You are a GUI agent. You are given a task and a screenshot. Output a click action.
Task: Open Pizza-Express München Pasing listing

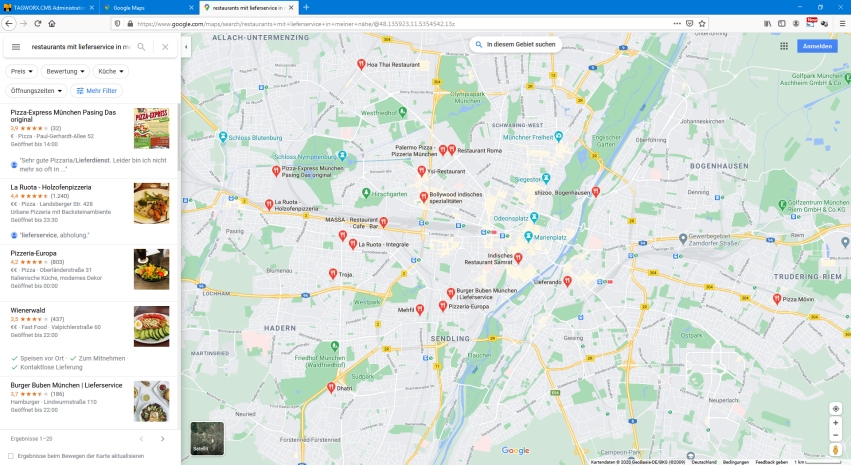tap(63, 116)
